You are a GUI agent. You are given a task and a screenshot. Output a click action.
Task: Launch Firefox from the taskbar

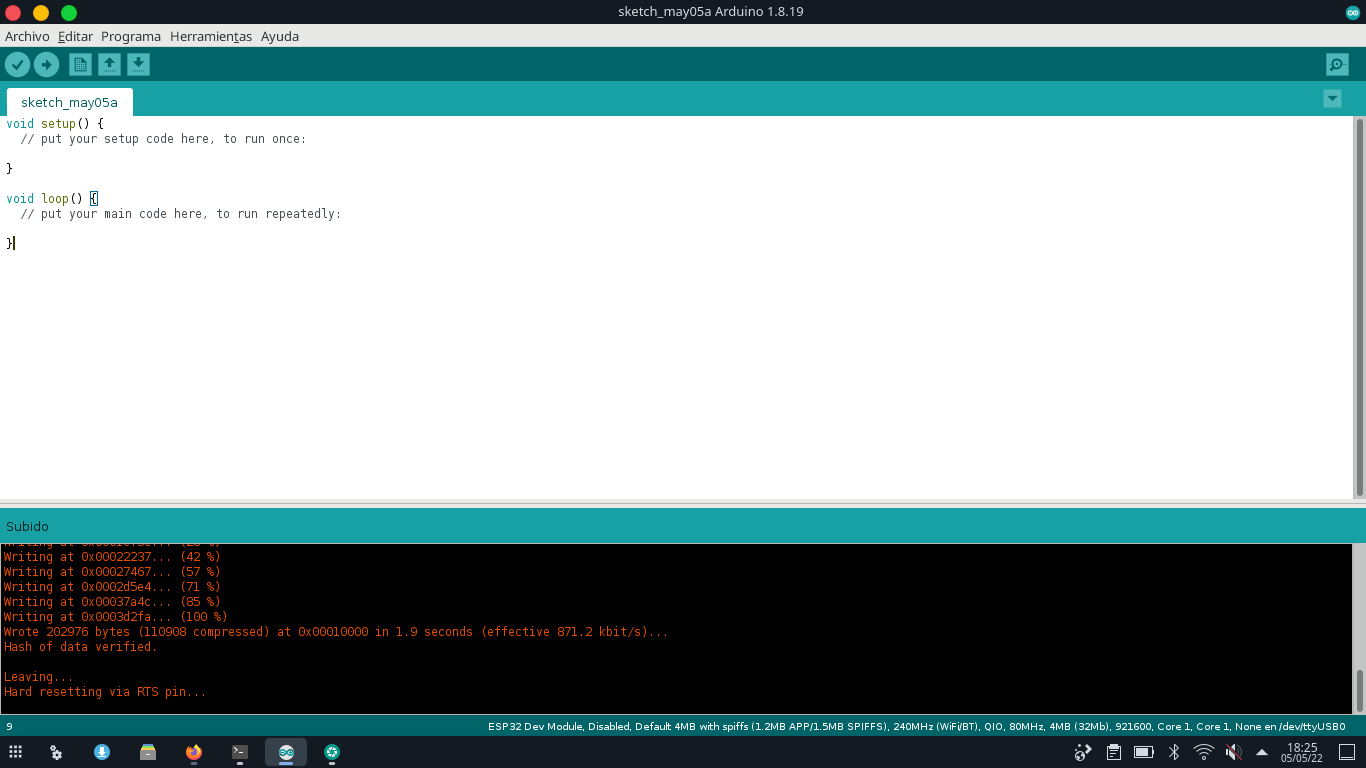pos(194,752)
